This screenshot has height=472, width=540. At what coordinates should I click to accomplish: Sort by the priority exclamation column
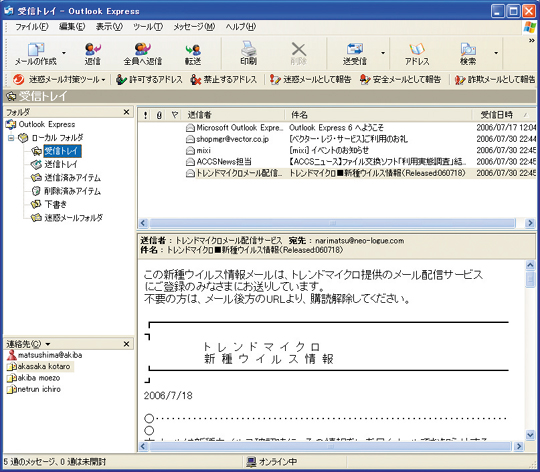tap(145, 115)
